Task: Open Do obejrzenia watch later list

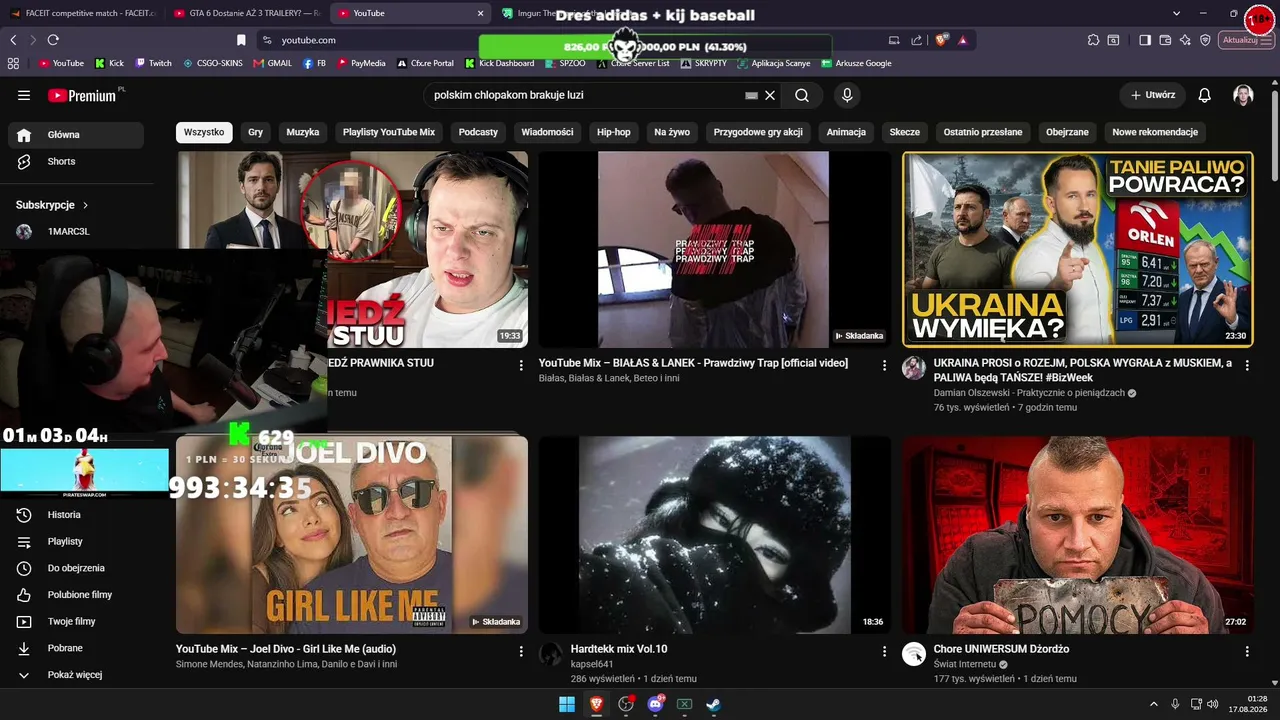Action: pyautogui.click(x=76, y=568)
